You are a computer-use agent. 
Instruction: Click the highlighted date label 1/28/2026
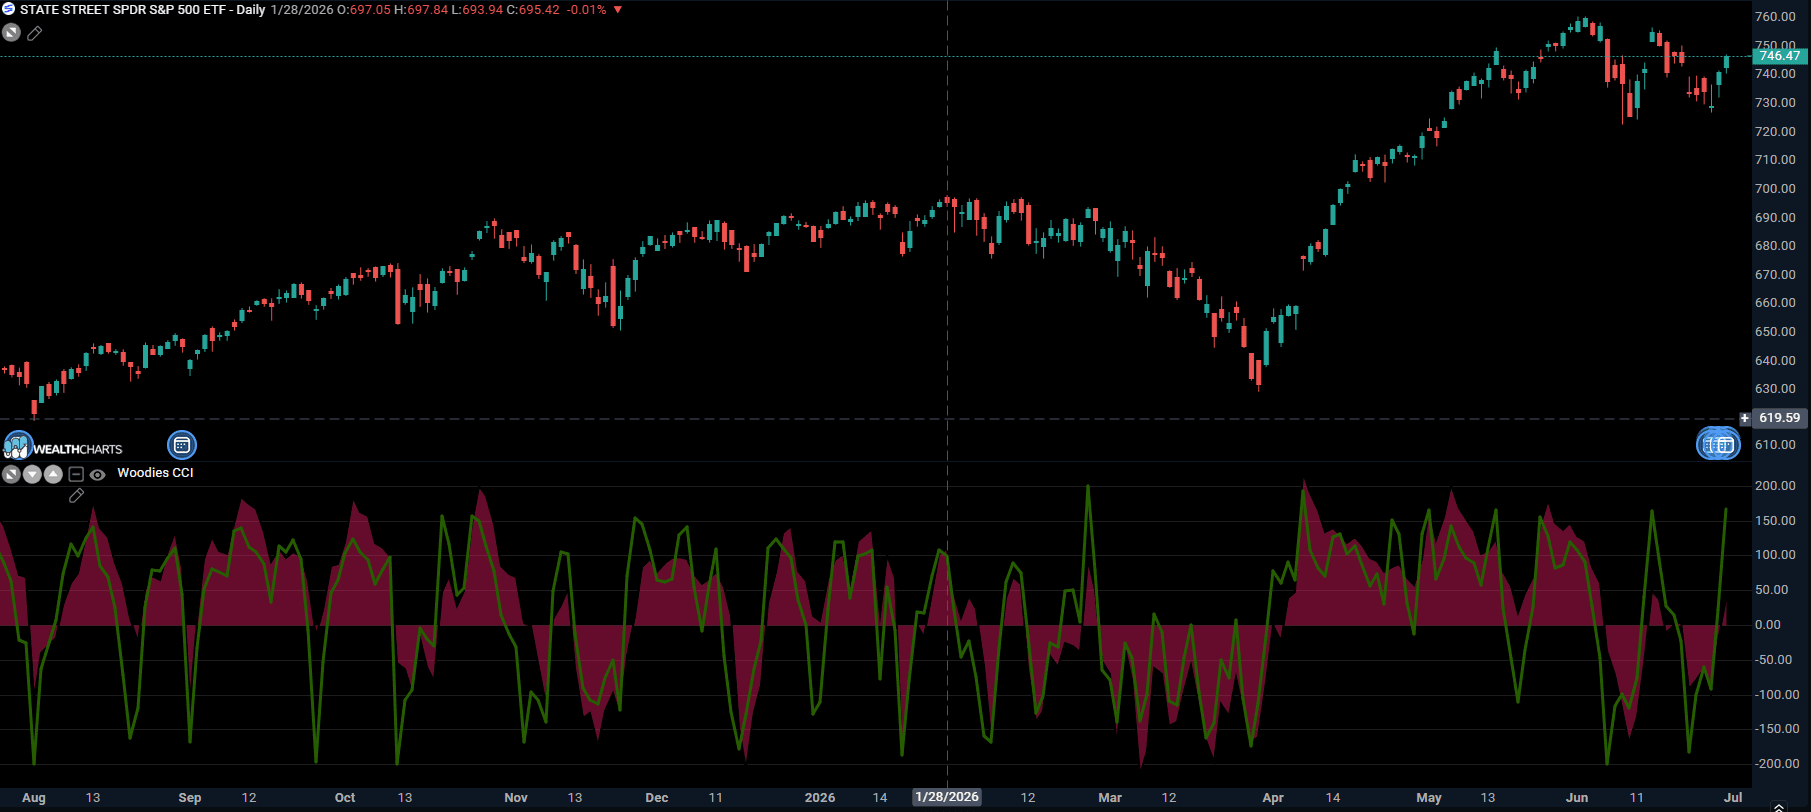coord(947,797)
